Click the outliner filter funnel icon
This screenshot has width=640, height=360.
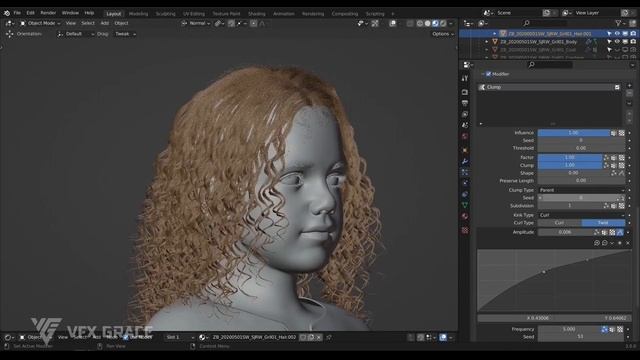(618, 23)
